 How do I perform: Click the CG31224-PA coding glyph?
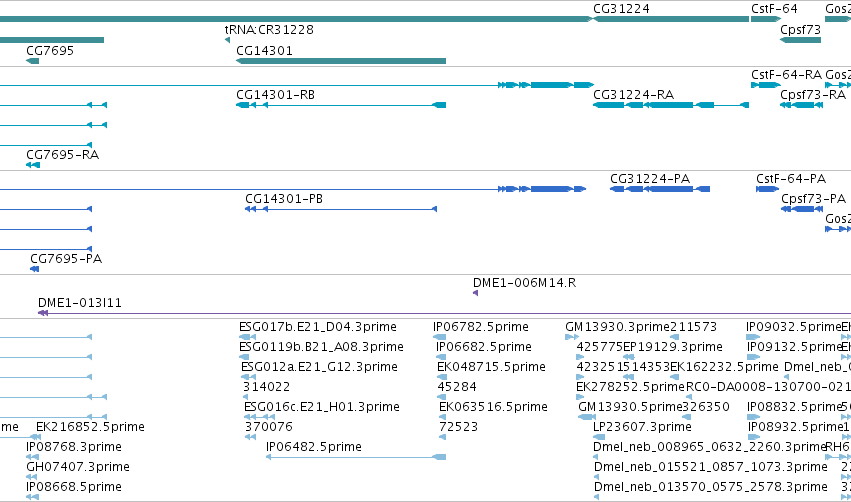(x=660, y=189)
